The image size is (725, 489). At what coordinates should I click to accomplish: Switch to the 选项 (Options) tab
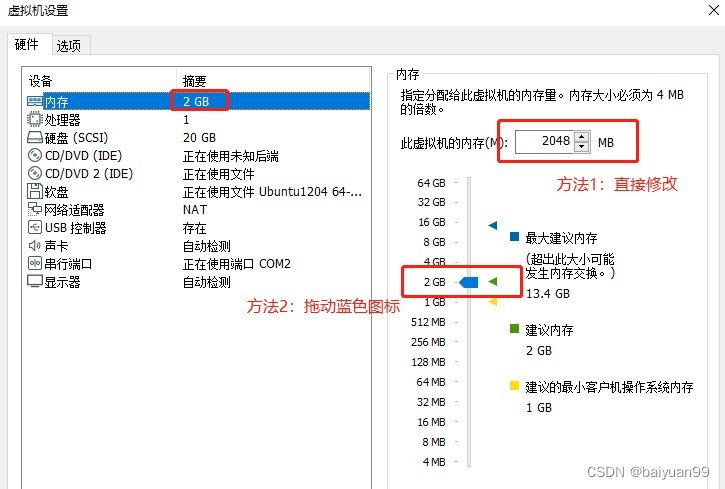pyautogui.click(x=69, y=45)
